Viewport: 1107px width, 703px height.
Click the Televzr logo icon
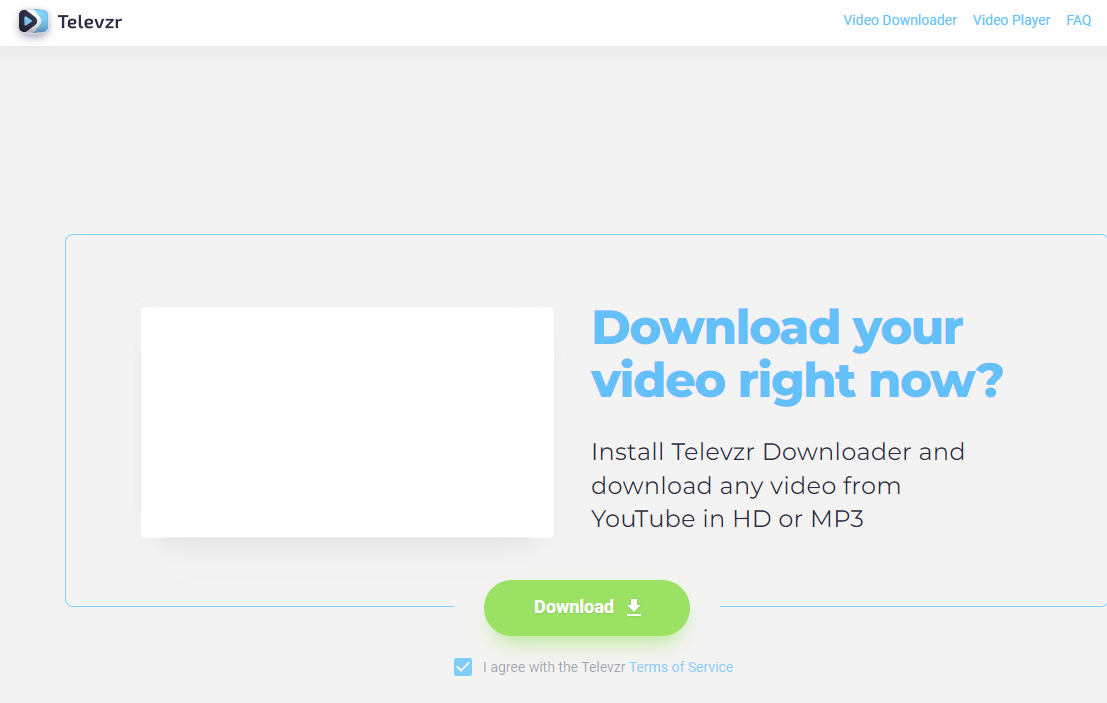(x=33, y=21)
